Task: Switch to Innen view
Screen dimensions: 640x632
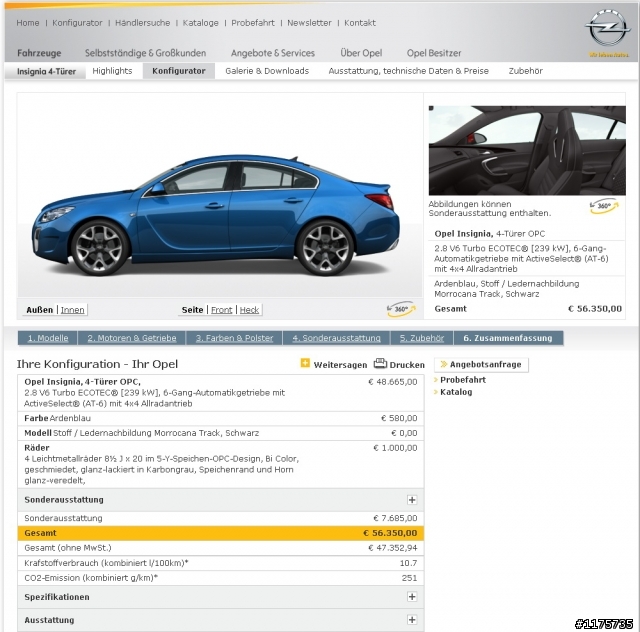Action: 72,310
